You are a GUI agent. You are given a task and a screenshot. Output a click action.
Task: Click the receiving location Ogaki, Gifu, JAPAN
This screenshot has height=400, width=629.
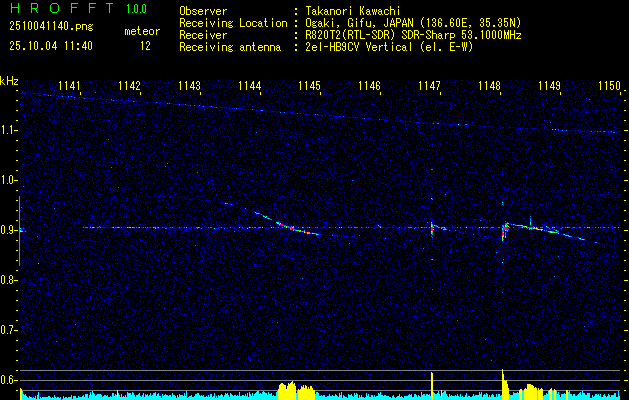(413, 23)
